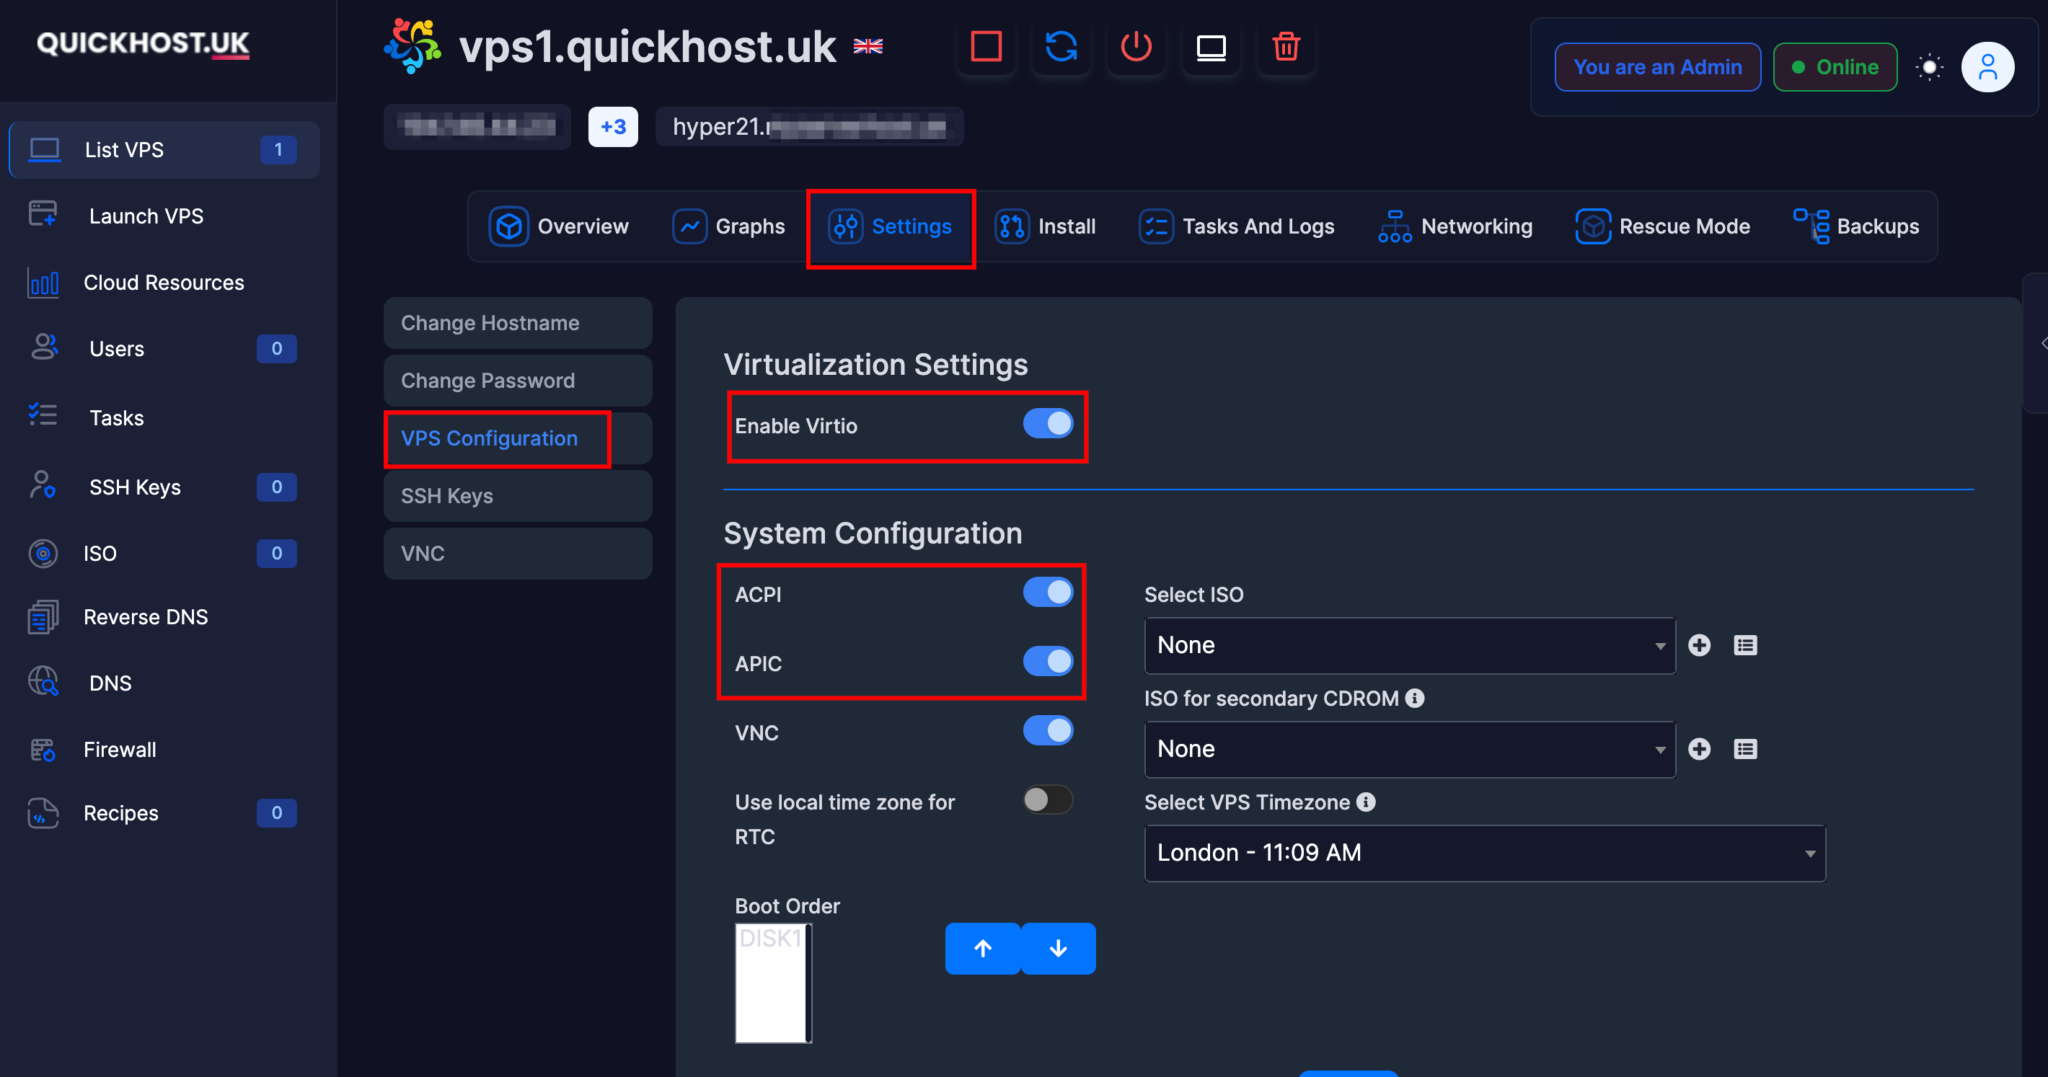The image size is (2048, 1077).
Task: Open Reverse DNS in sidebar
Action: click(164, 617)
